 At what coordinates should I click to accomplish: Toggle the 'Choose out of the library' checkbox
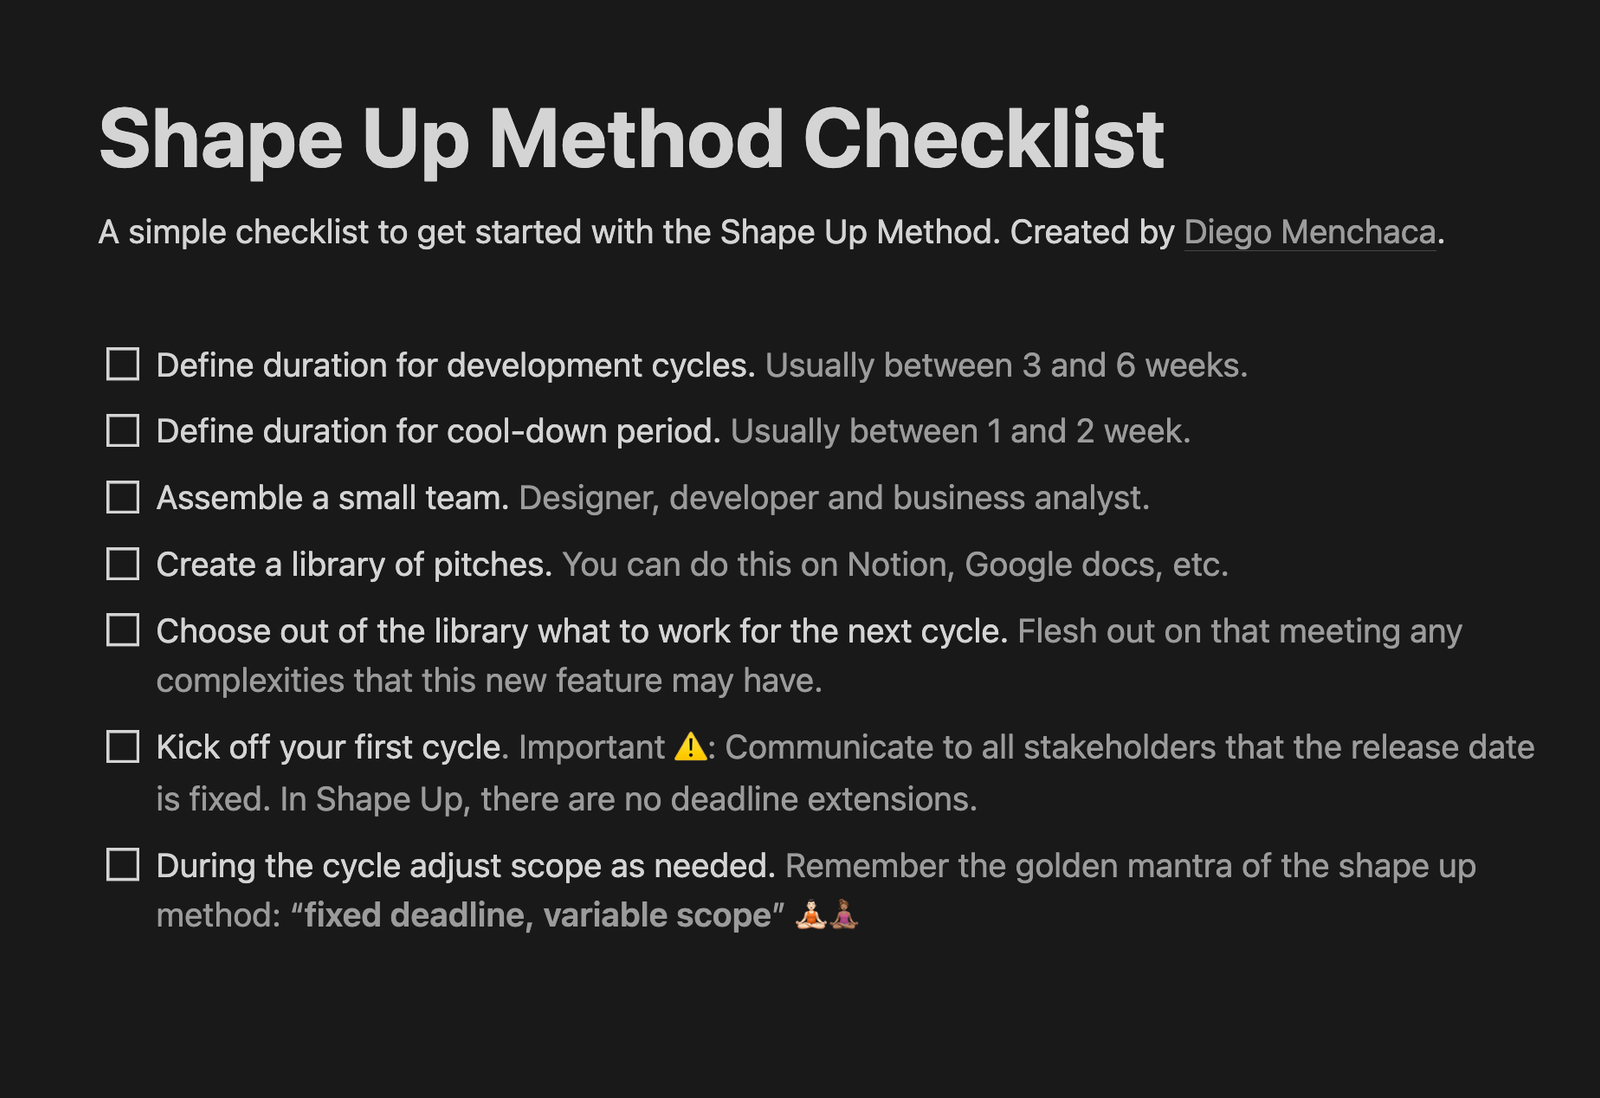[123, 630]
